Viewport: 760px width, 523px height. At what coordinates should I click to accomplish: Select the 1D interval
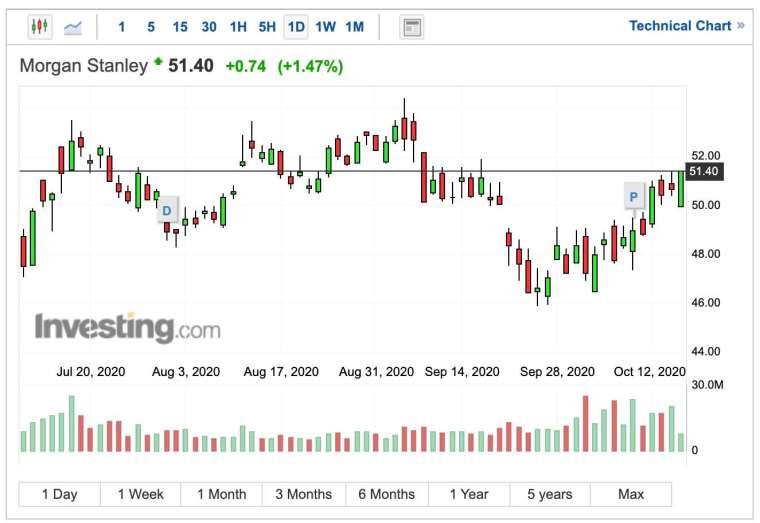coord(296,27)
